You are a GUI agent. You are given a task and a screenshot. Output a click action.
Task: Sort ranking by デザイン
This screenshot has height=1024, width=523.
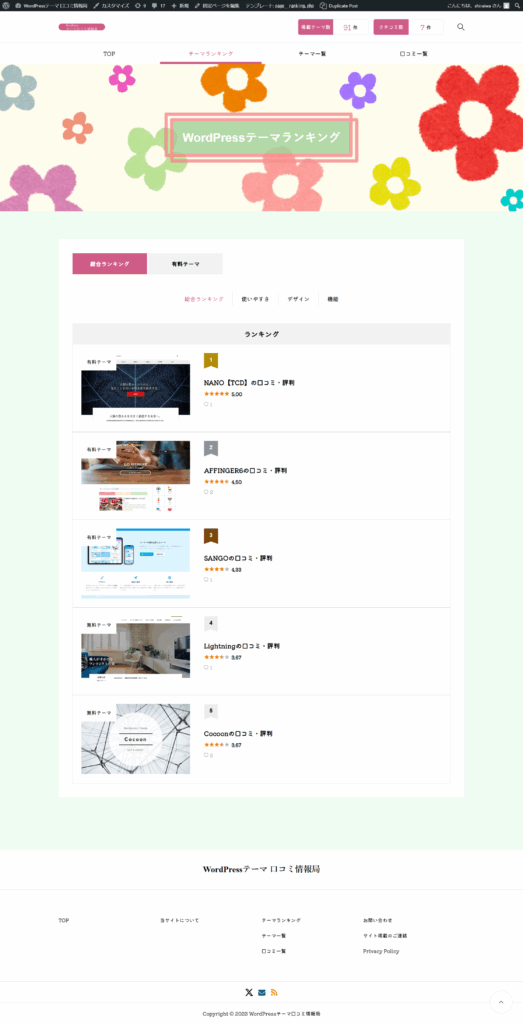coord(298,299)
